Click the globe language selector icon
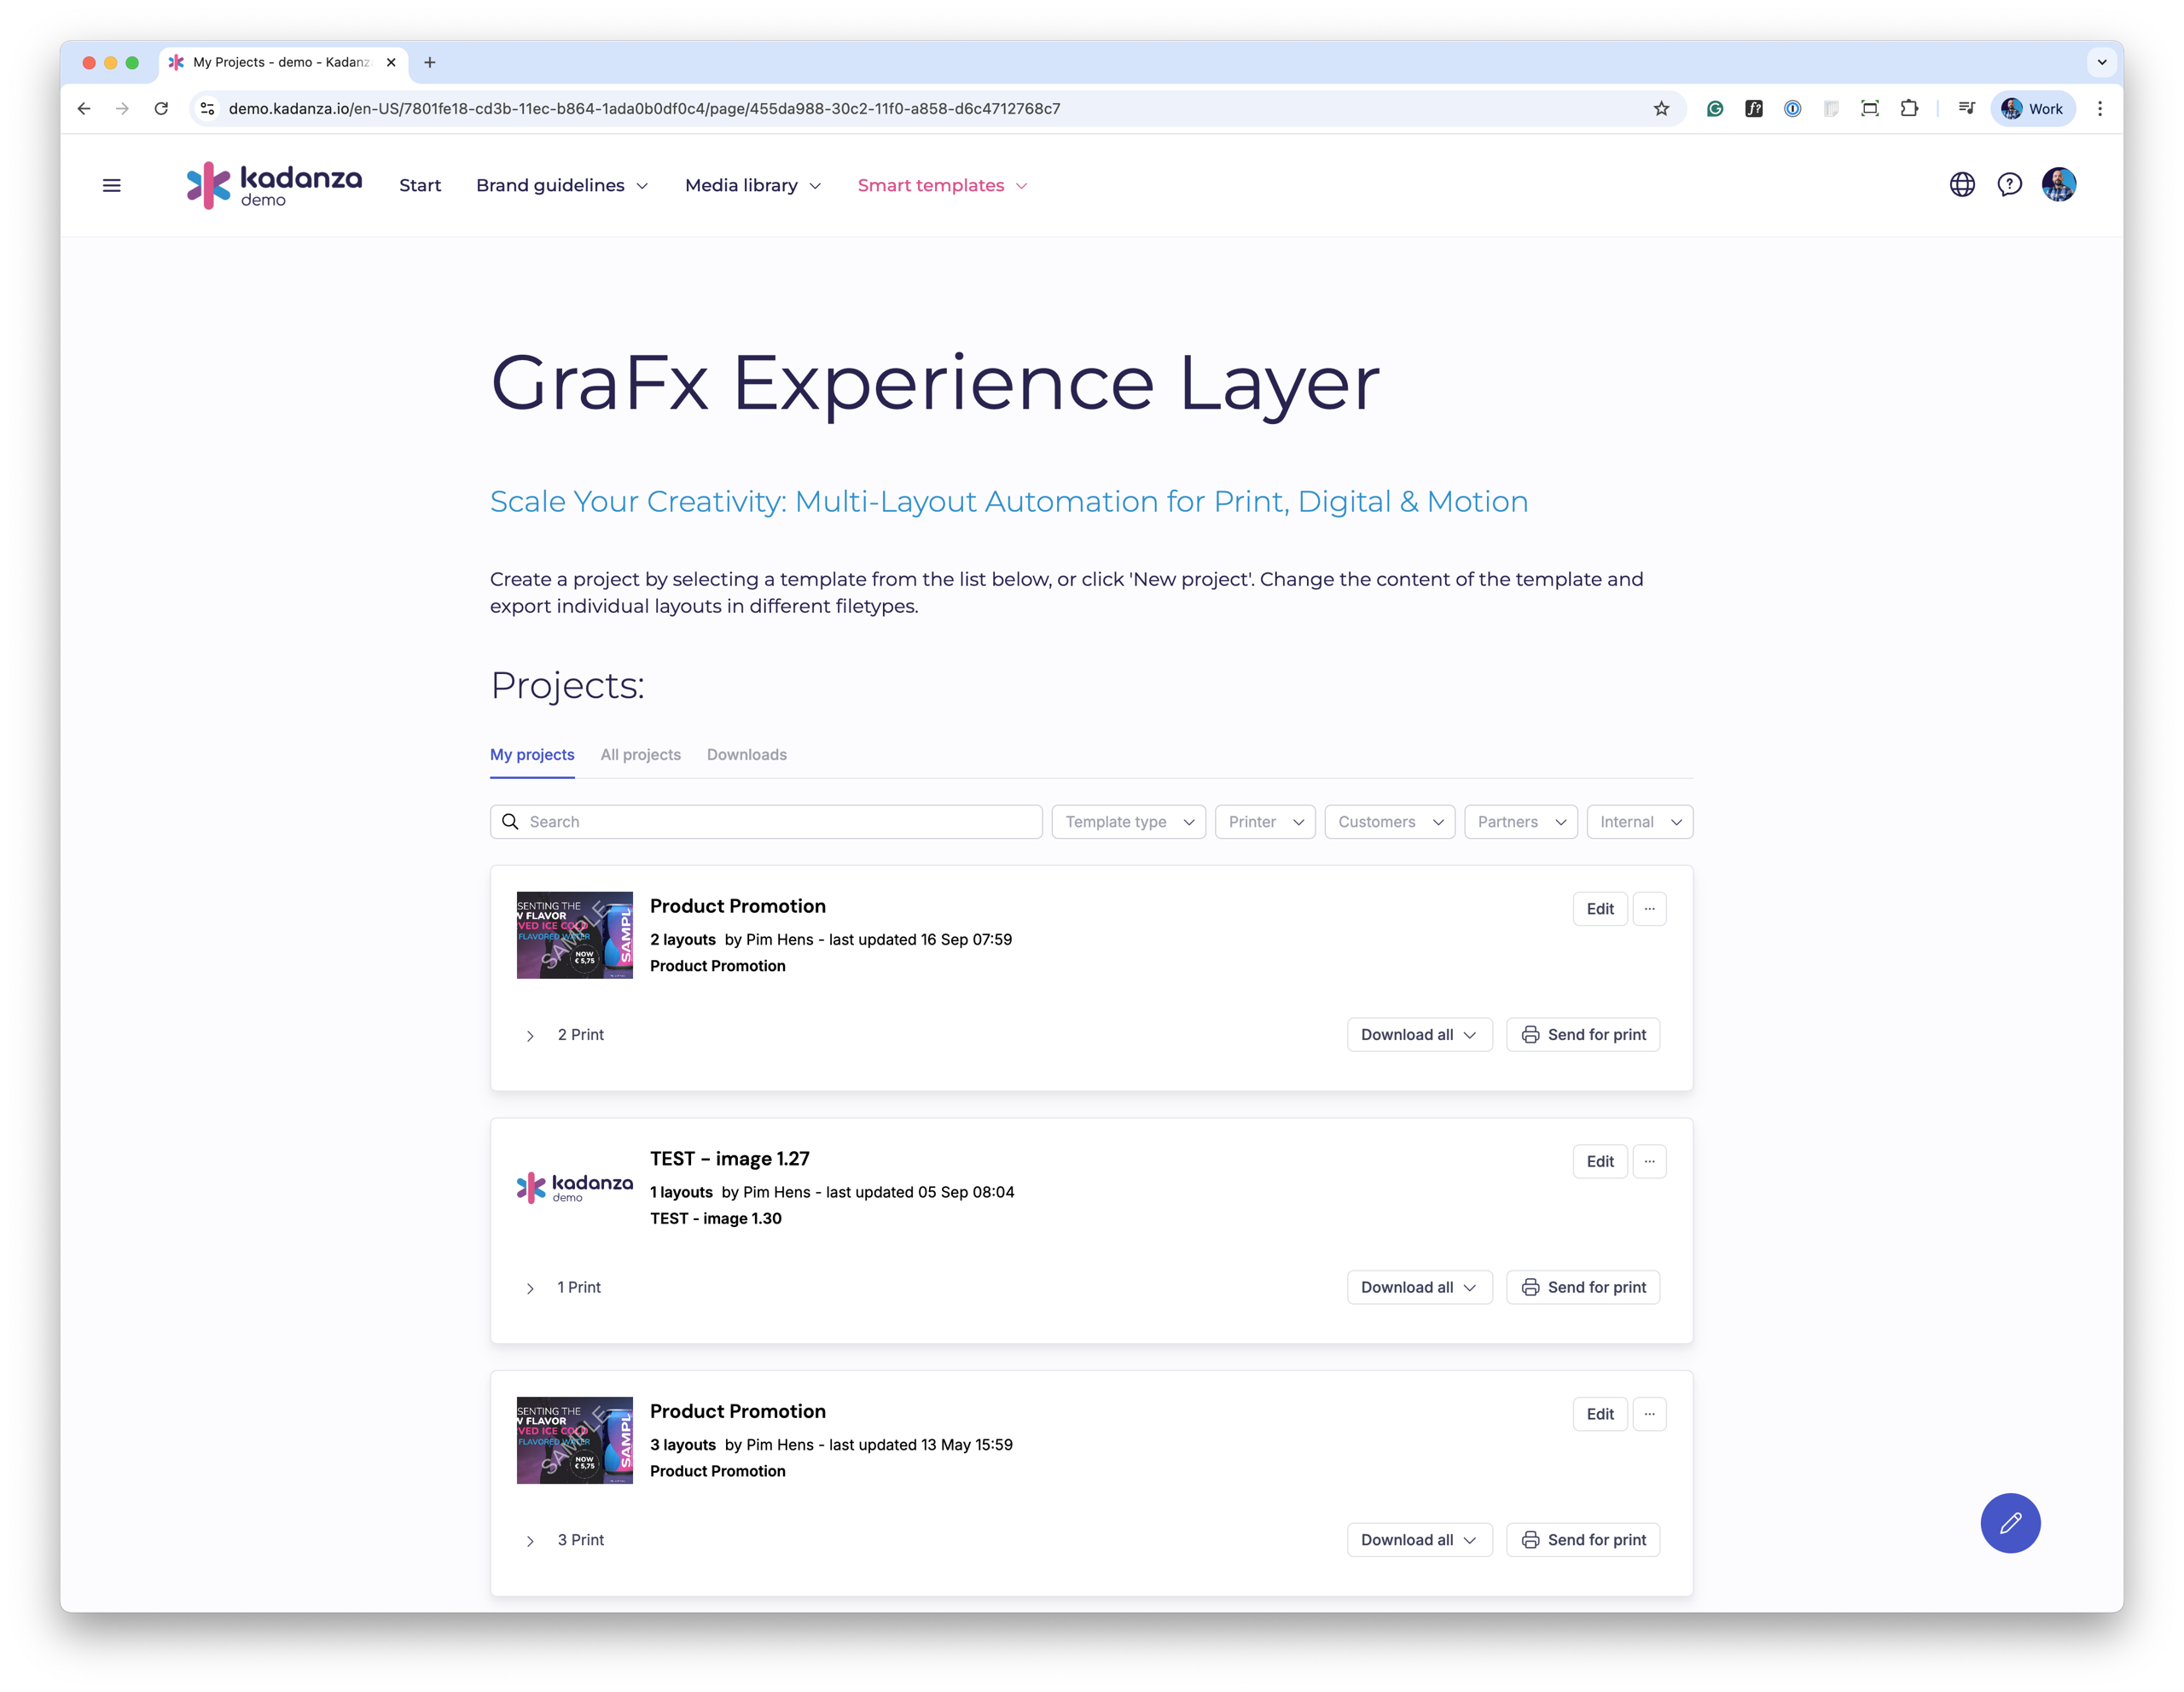Screen dimensions: 2184x1692 point(1962,185)
